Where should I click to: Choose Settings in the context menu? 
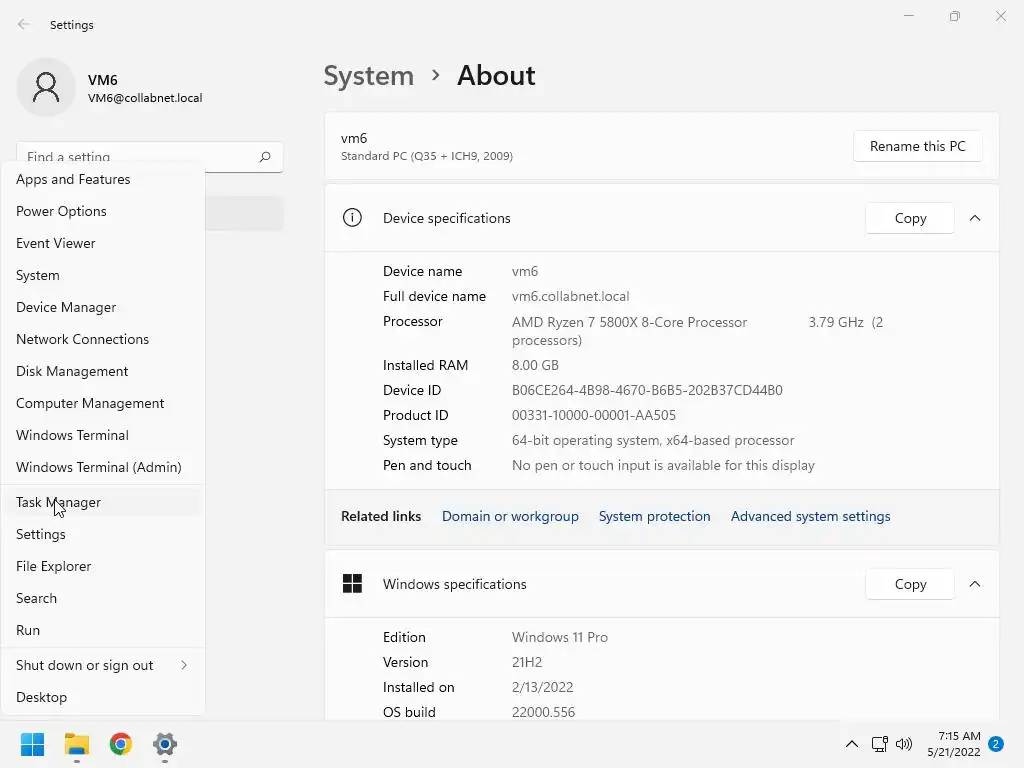click(103, 534)
